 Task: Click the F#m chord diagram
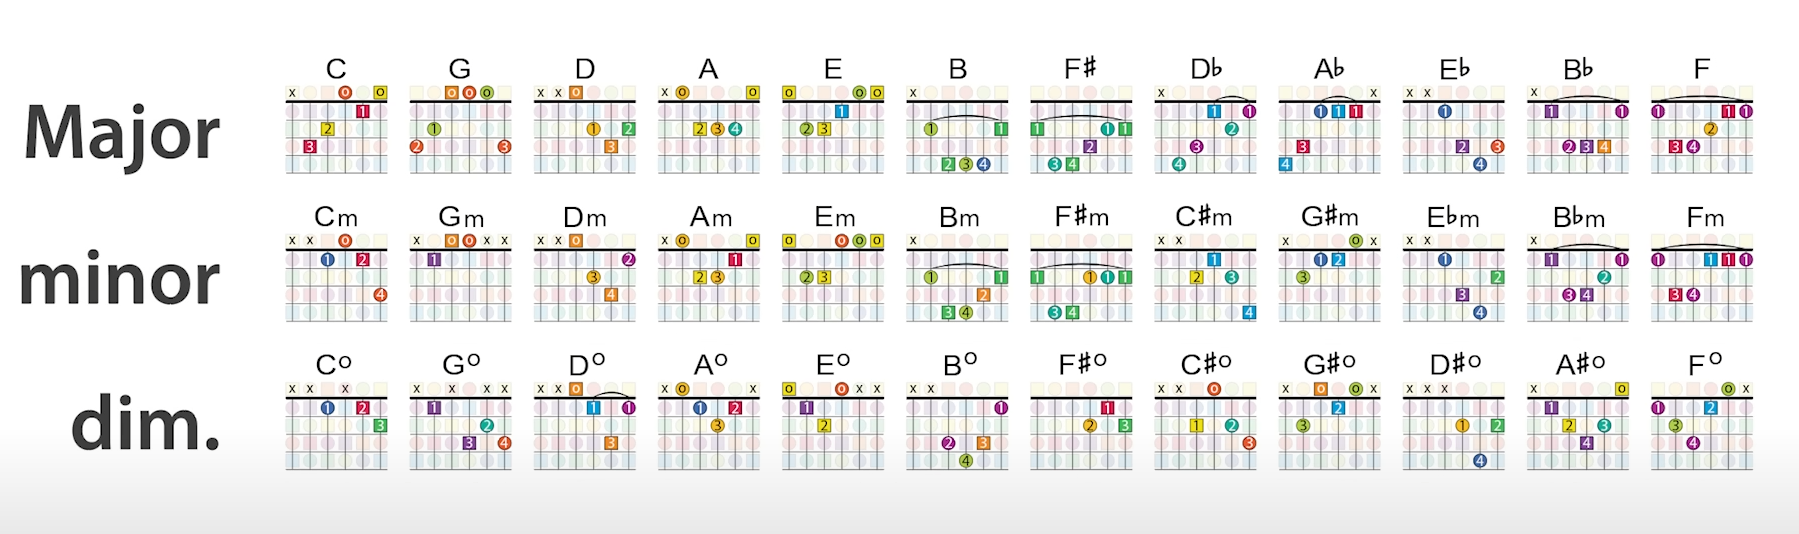[x=1081, y=279]
